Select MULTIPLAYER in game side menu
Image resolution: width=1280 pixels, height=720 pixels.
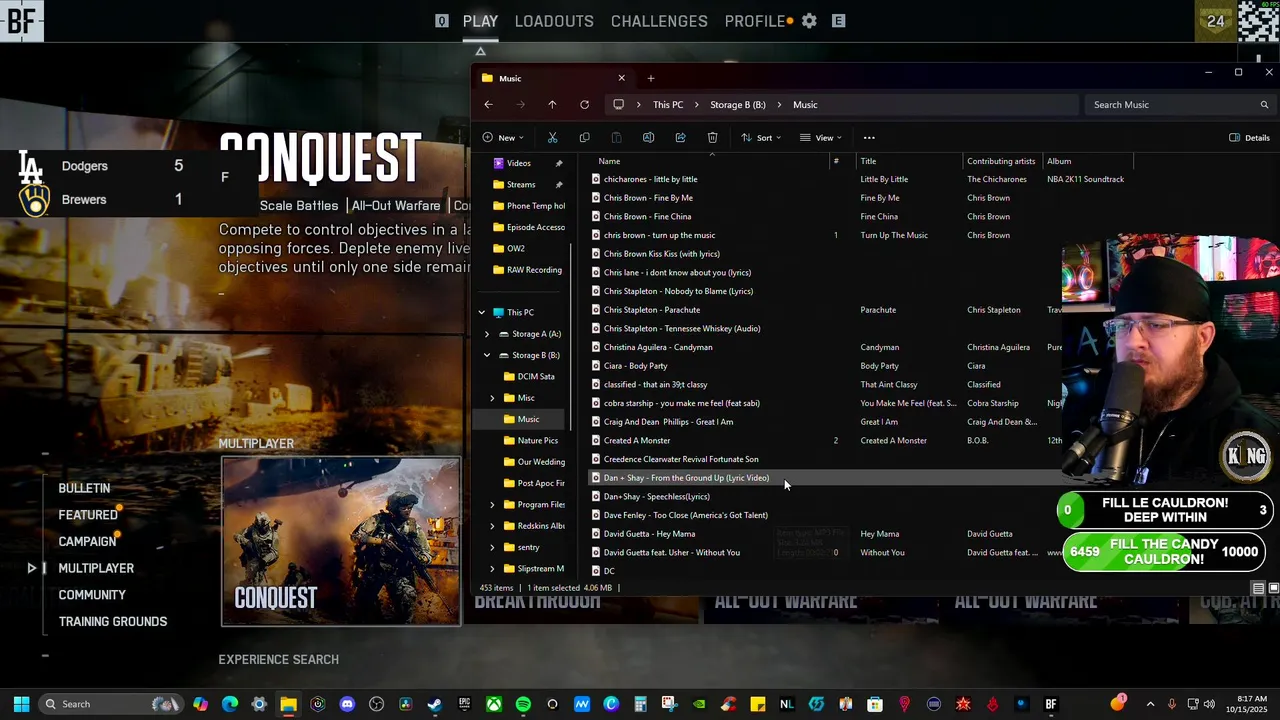point(96,568)
